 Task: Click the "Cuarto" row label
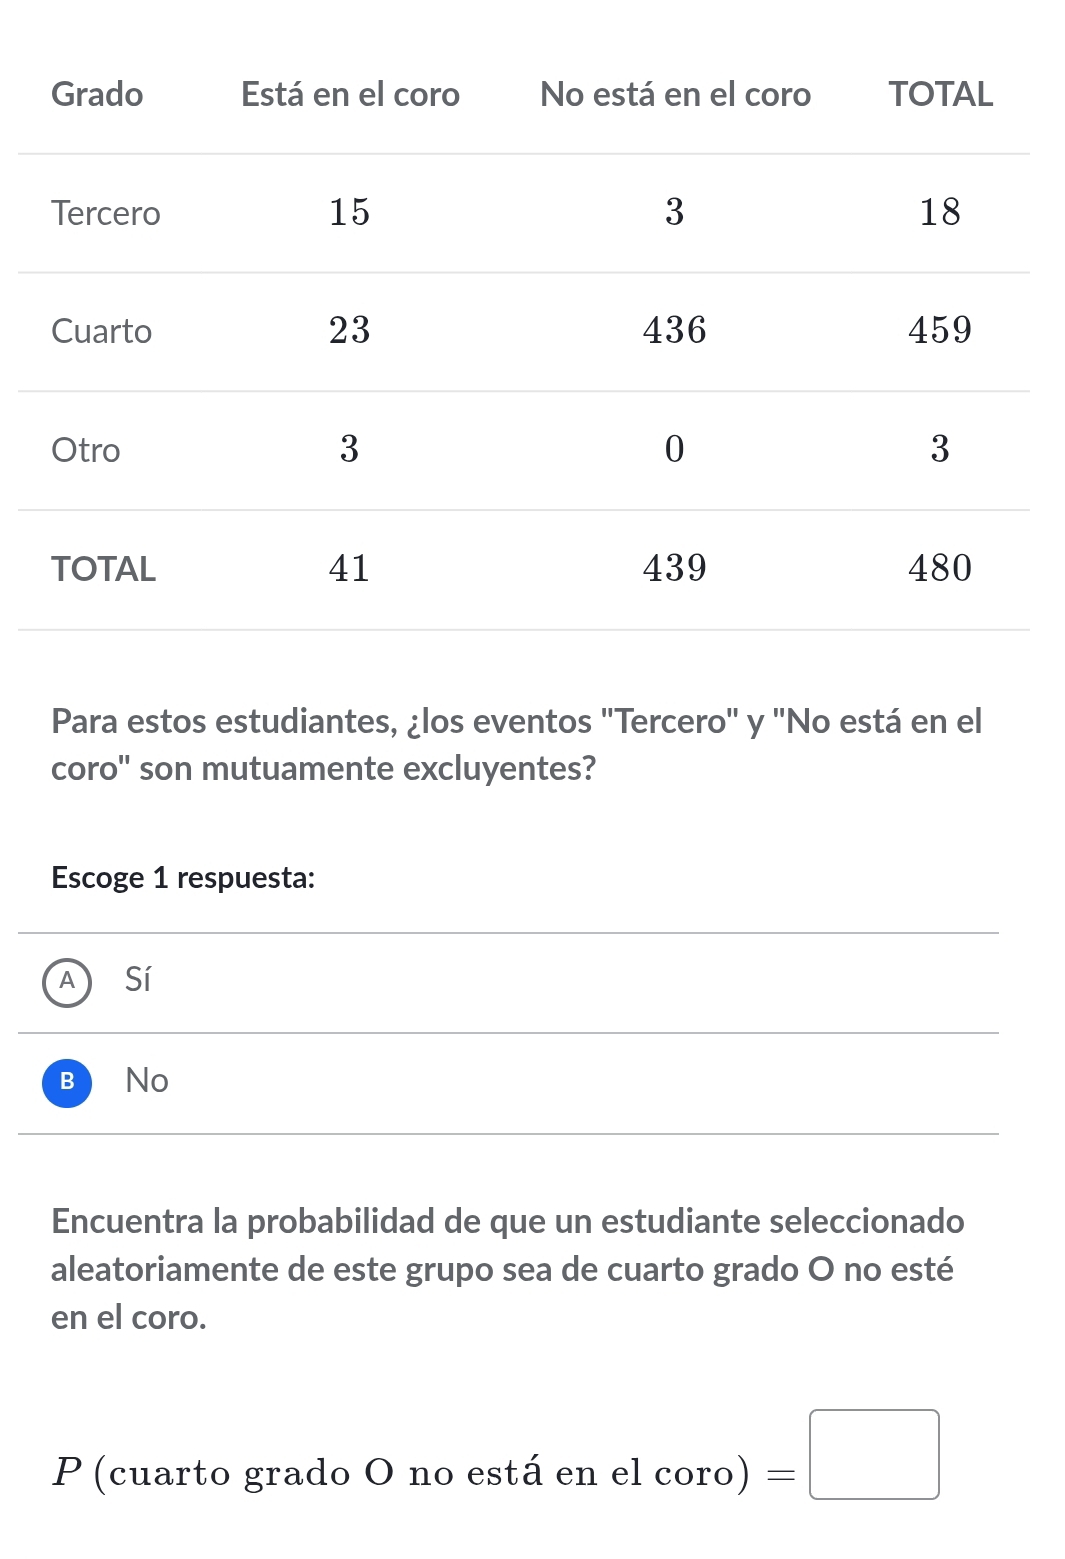click(101, 331)
